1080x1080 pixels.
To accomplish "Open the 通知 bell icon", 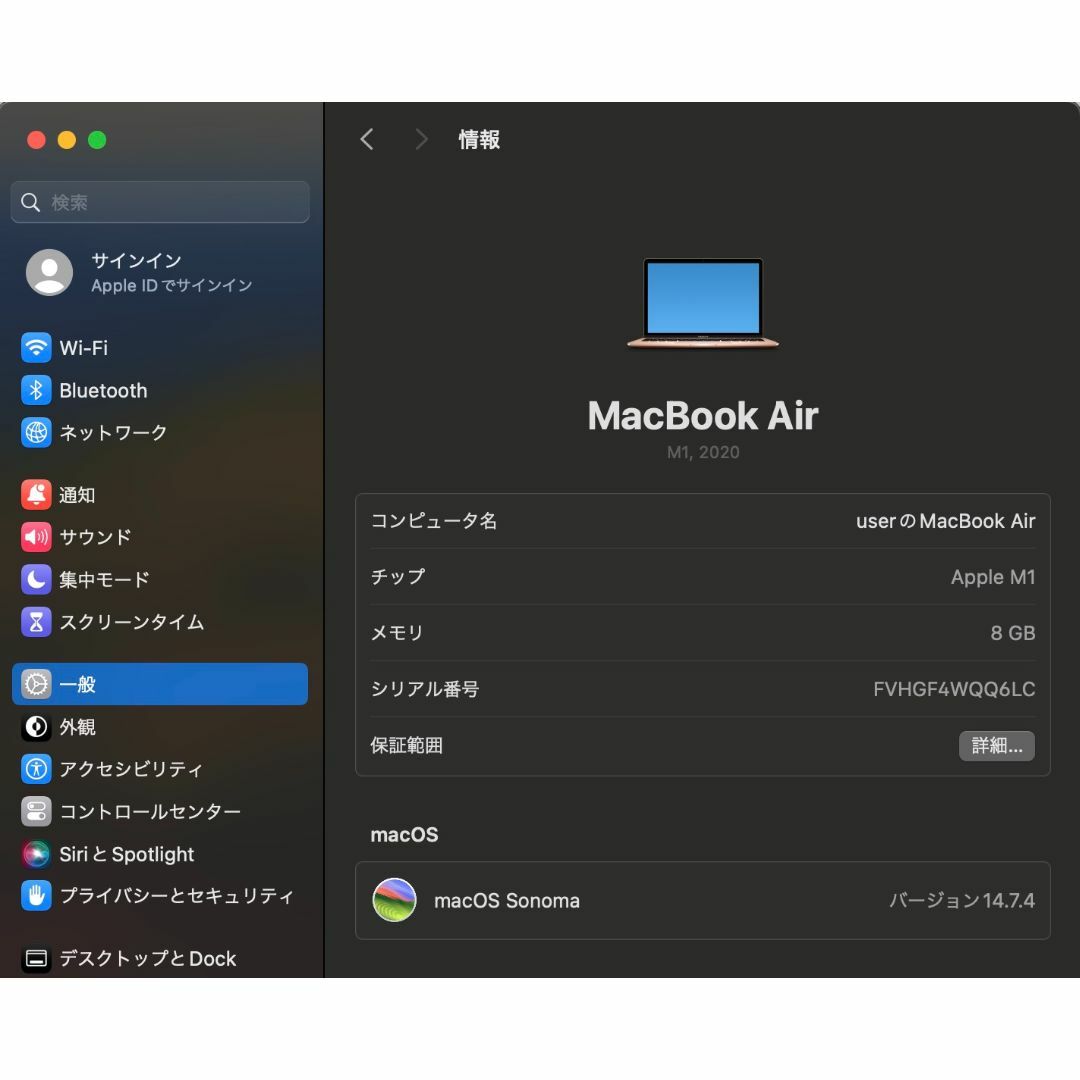I will (x=36, y=495).
